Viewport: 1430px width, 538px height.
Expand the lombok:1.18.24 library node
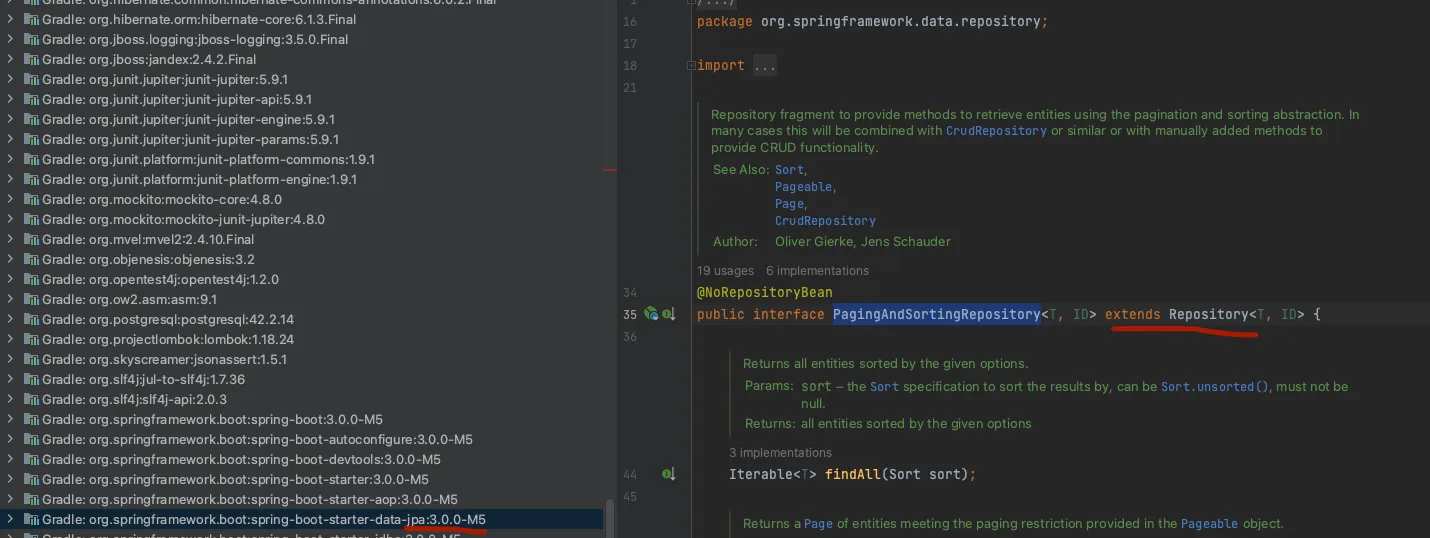pyautogui.click(x=10, y=339)
